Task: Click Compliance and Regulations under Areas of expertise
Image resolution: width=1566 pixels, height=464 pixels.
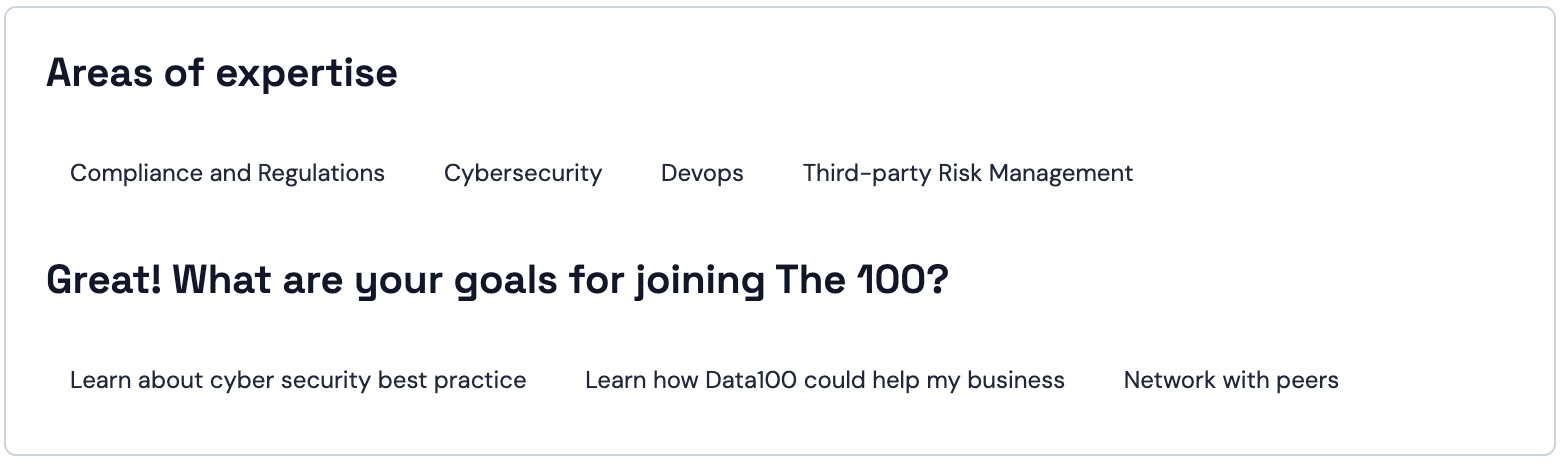Action: point(227,173)
